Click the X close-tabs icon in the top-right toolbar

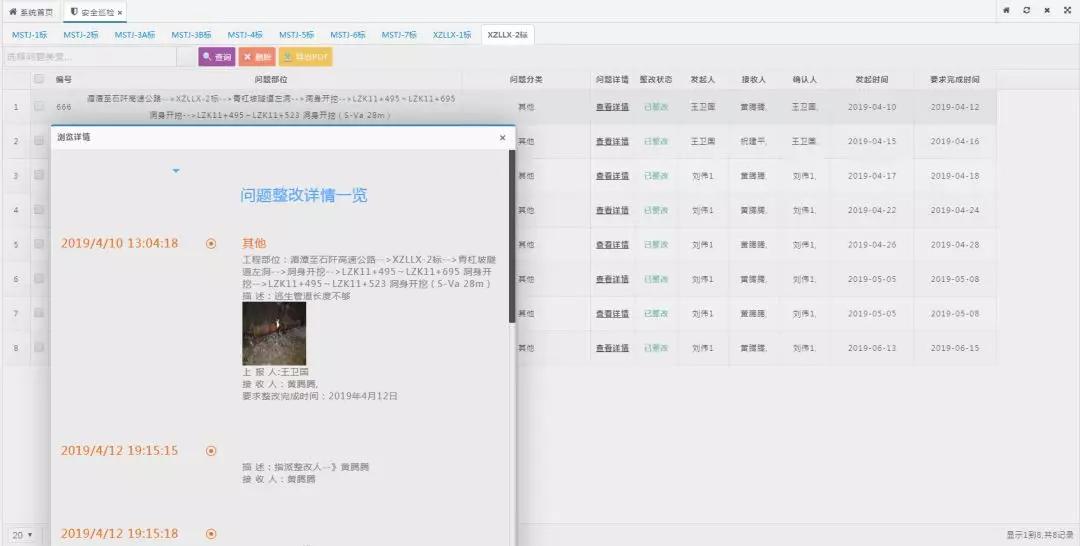[1047, 10]
